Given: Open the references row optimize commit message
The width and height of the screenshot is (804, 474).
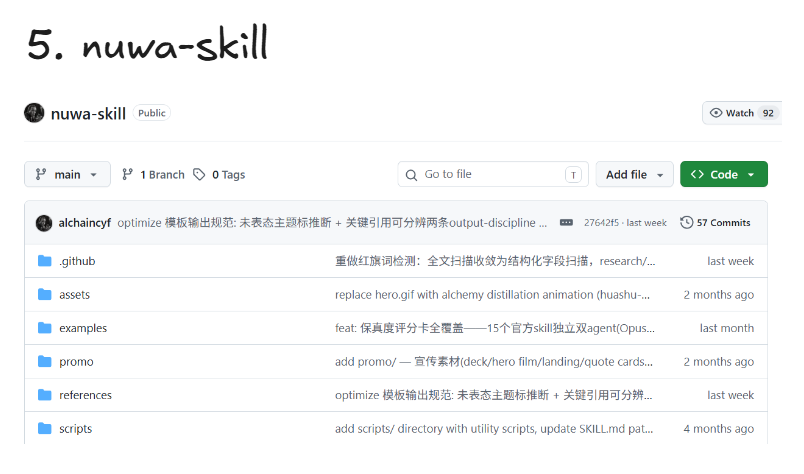Looking at the screenshot, I should (x=493, y=395).
